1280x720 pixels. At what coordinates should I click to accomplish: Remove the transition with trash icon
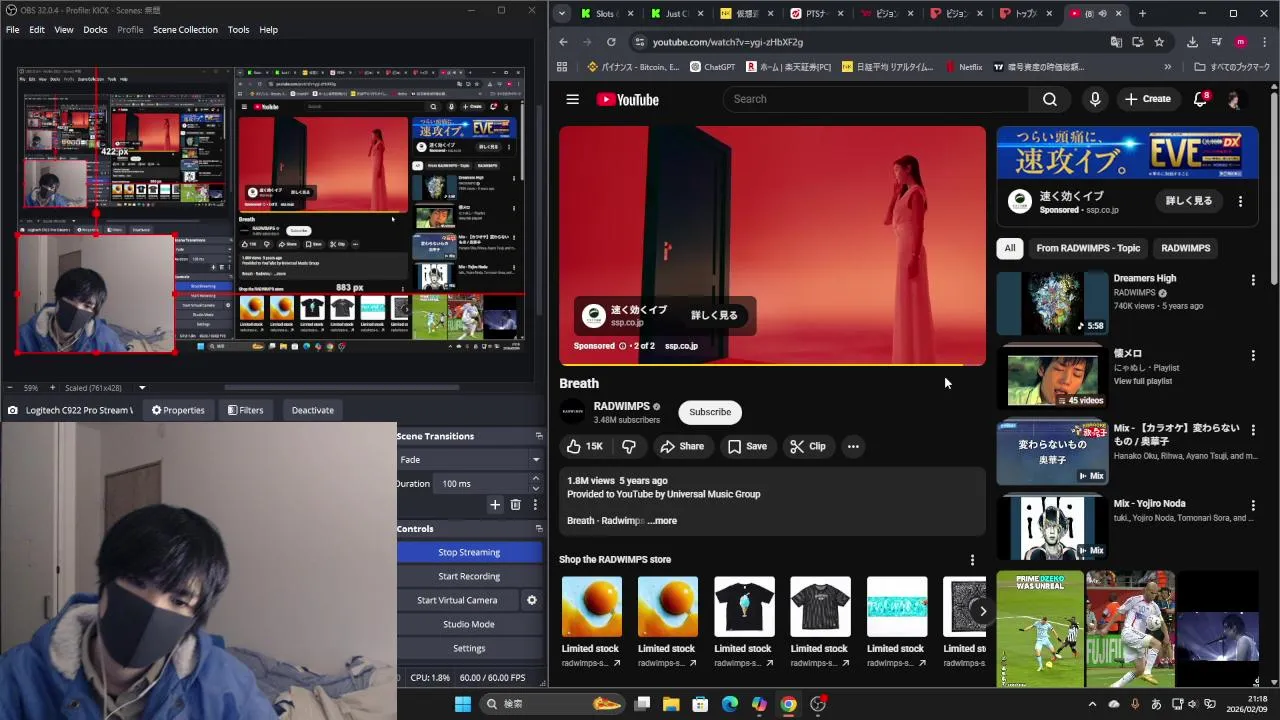[x=515, y=505]
